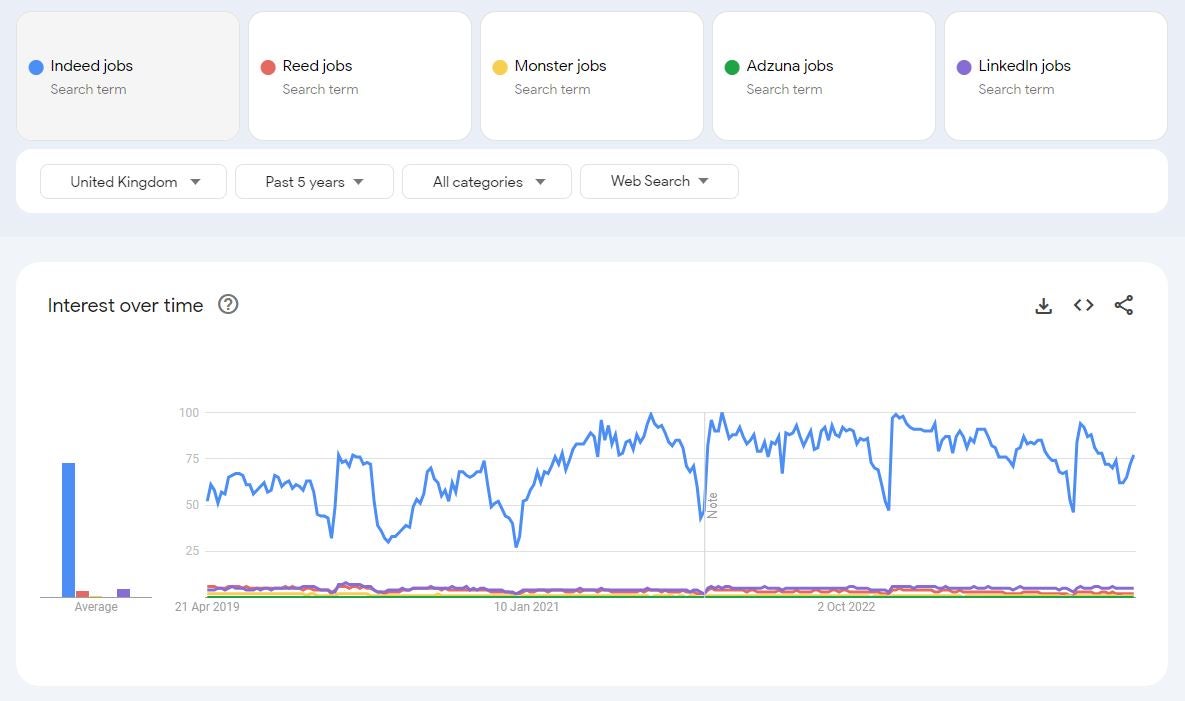Open the United Kingdom region dropdown
The width and height of the screenshot is (1185, 701).
(x=134, y=182)
